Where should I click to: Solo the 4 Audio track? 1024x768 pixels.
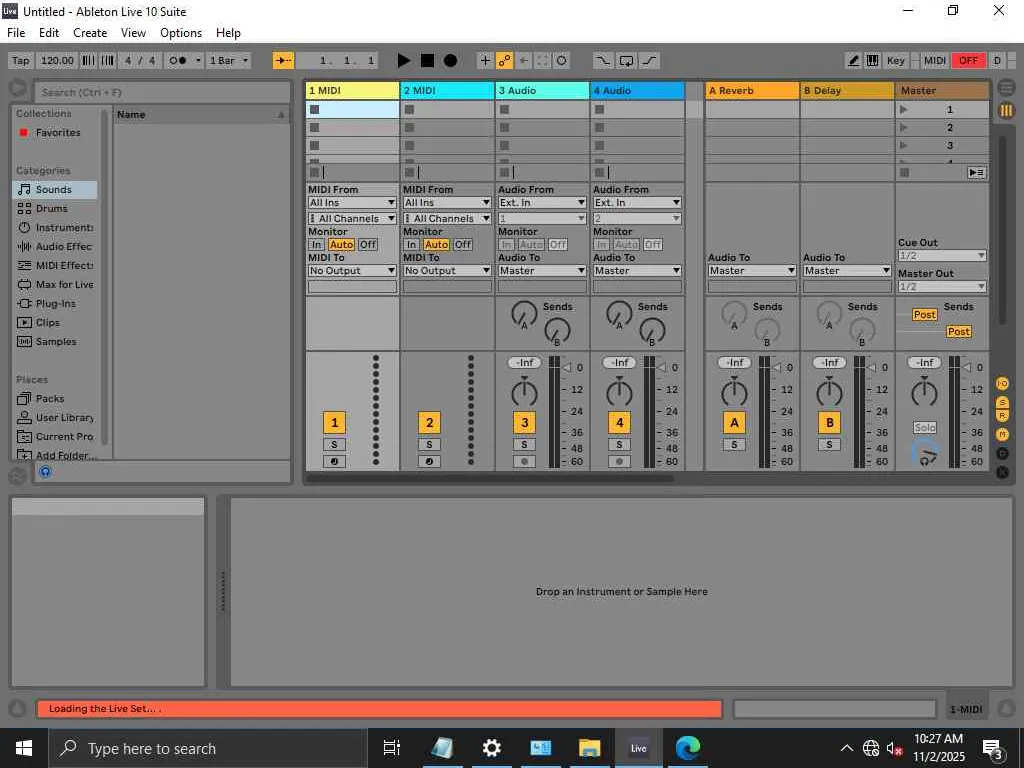tap(619, 445)
